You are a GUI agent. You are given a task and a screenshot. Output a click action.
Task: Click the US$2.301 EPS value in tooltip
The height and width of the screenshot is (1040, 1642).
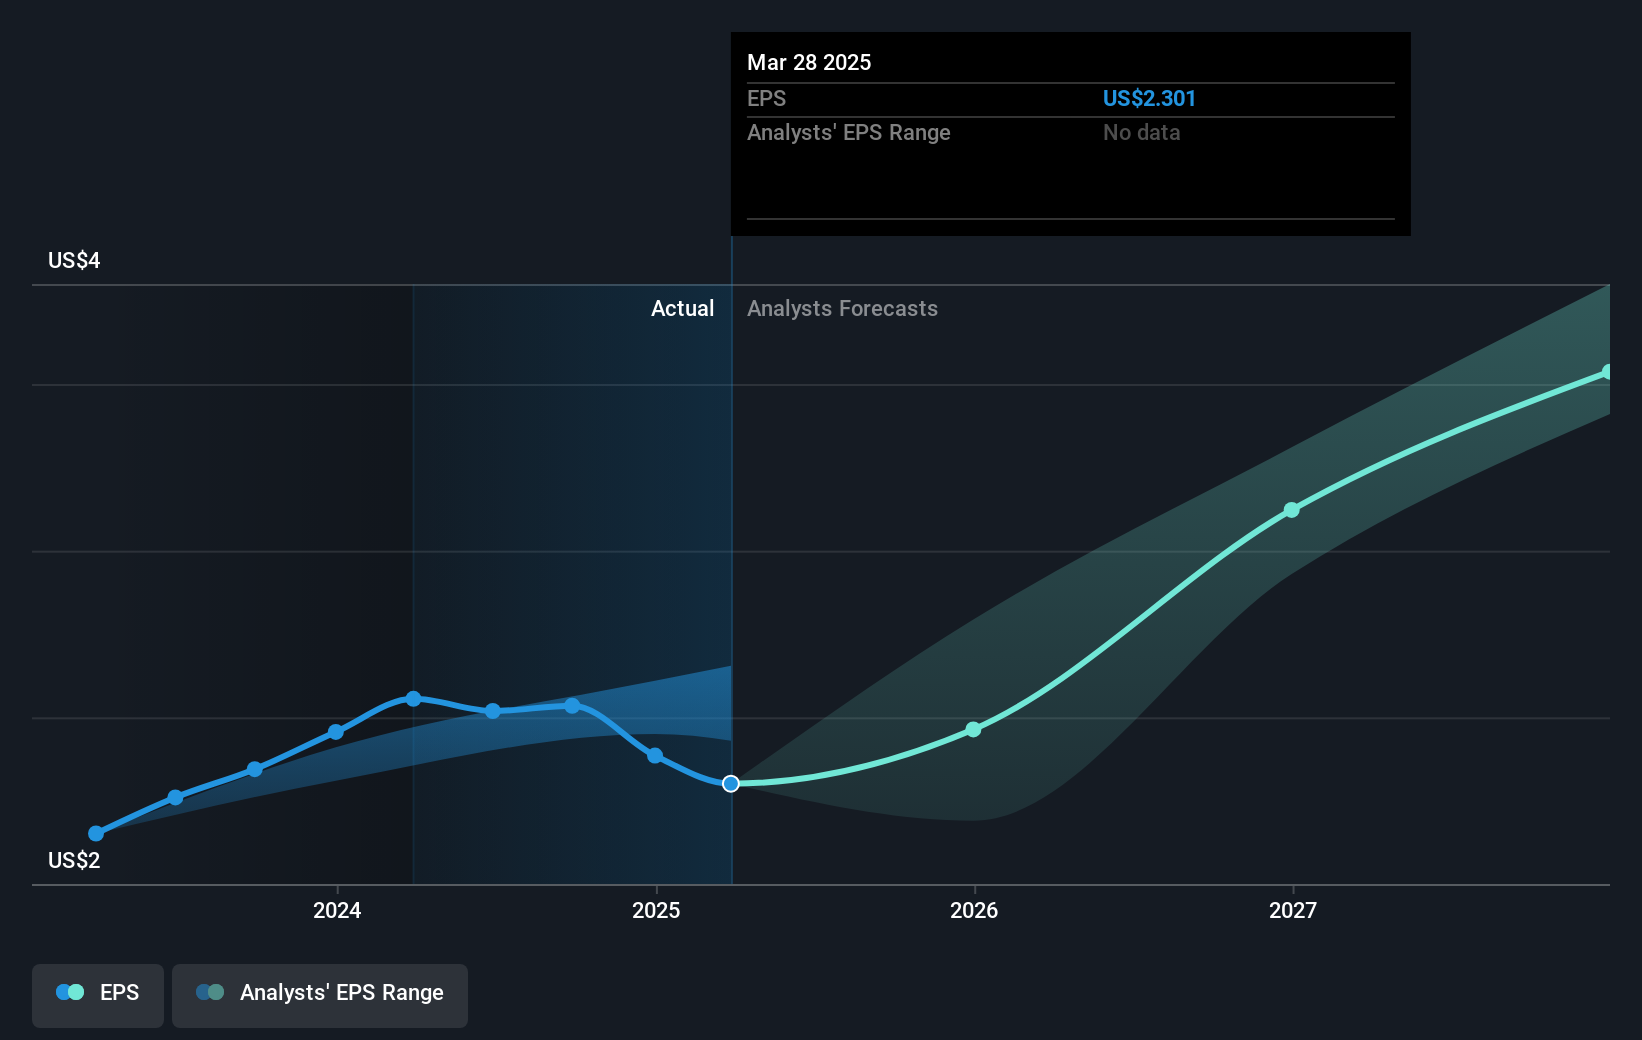[x=1149, y=98]
